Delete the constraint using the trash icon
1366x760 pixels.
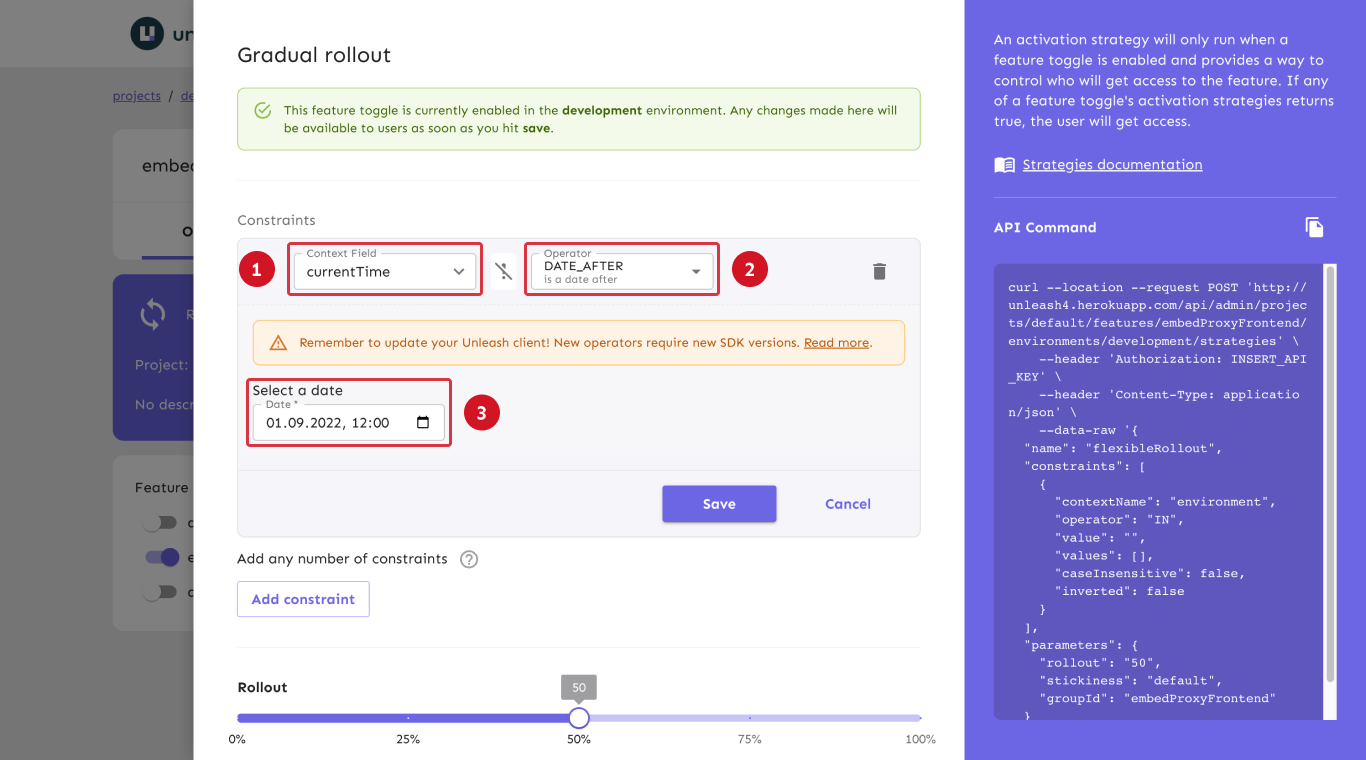879,270
